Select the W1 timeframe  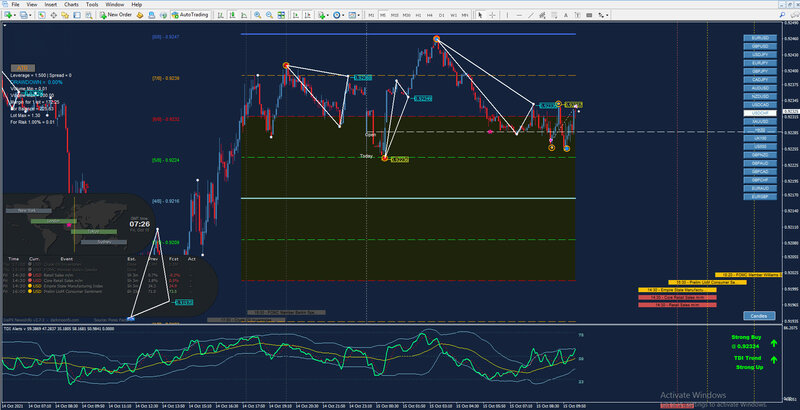454,15
